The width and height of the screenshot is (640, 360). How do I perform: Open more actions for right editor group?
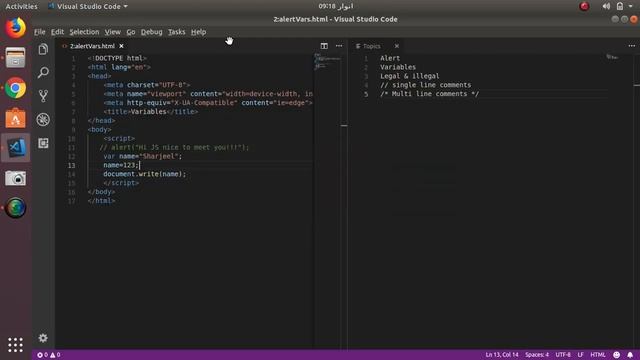point(631,46)
